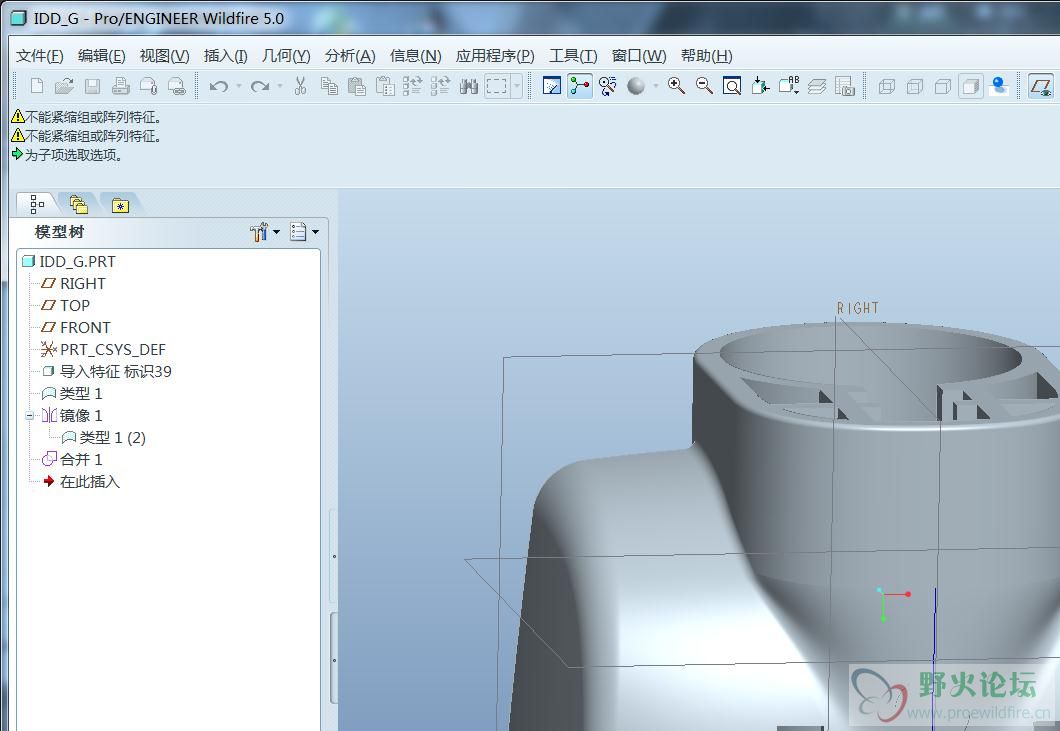Select PRT_CSYS_DEF in model tree
This screenshot has width=1060, height=731.
(x=103, y=350)
